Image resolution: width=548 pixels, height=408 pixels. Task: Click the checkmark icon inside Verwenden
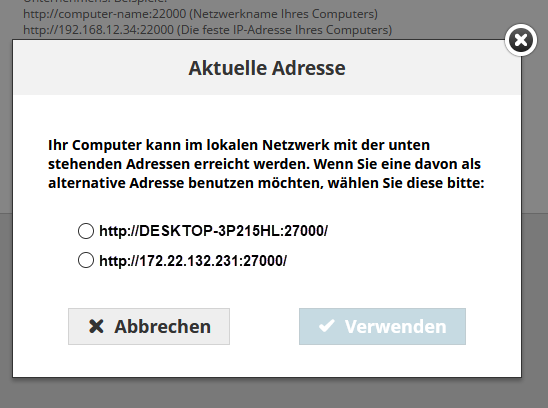click(x=327, y=326)
